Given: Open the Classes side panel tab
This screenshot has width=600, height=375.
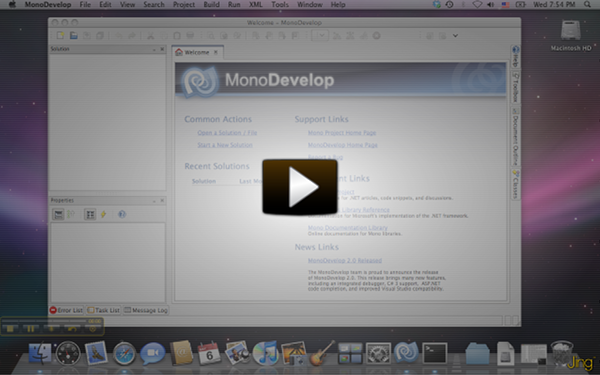Looking at the screenshot, I should 515,184.
